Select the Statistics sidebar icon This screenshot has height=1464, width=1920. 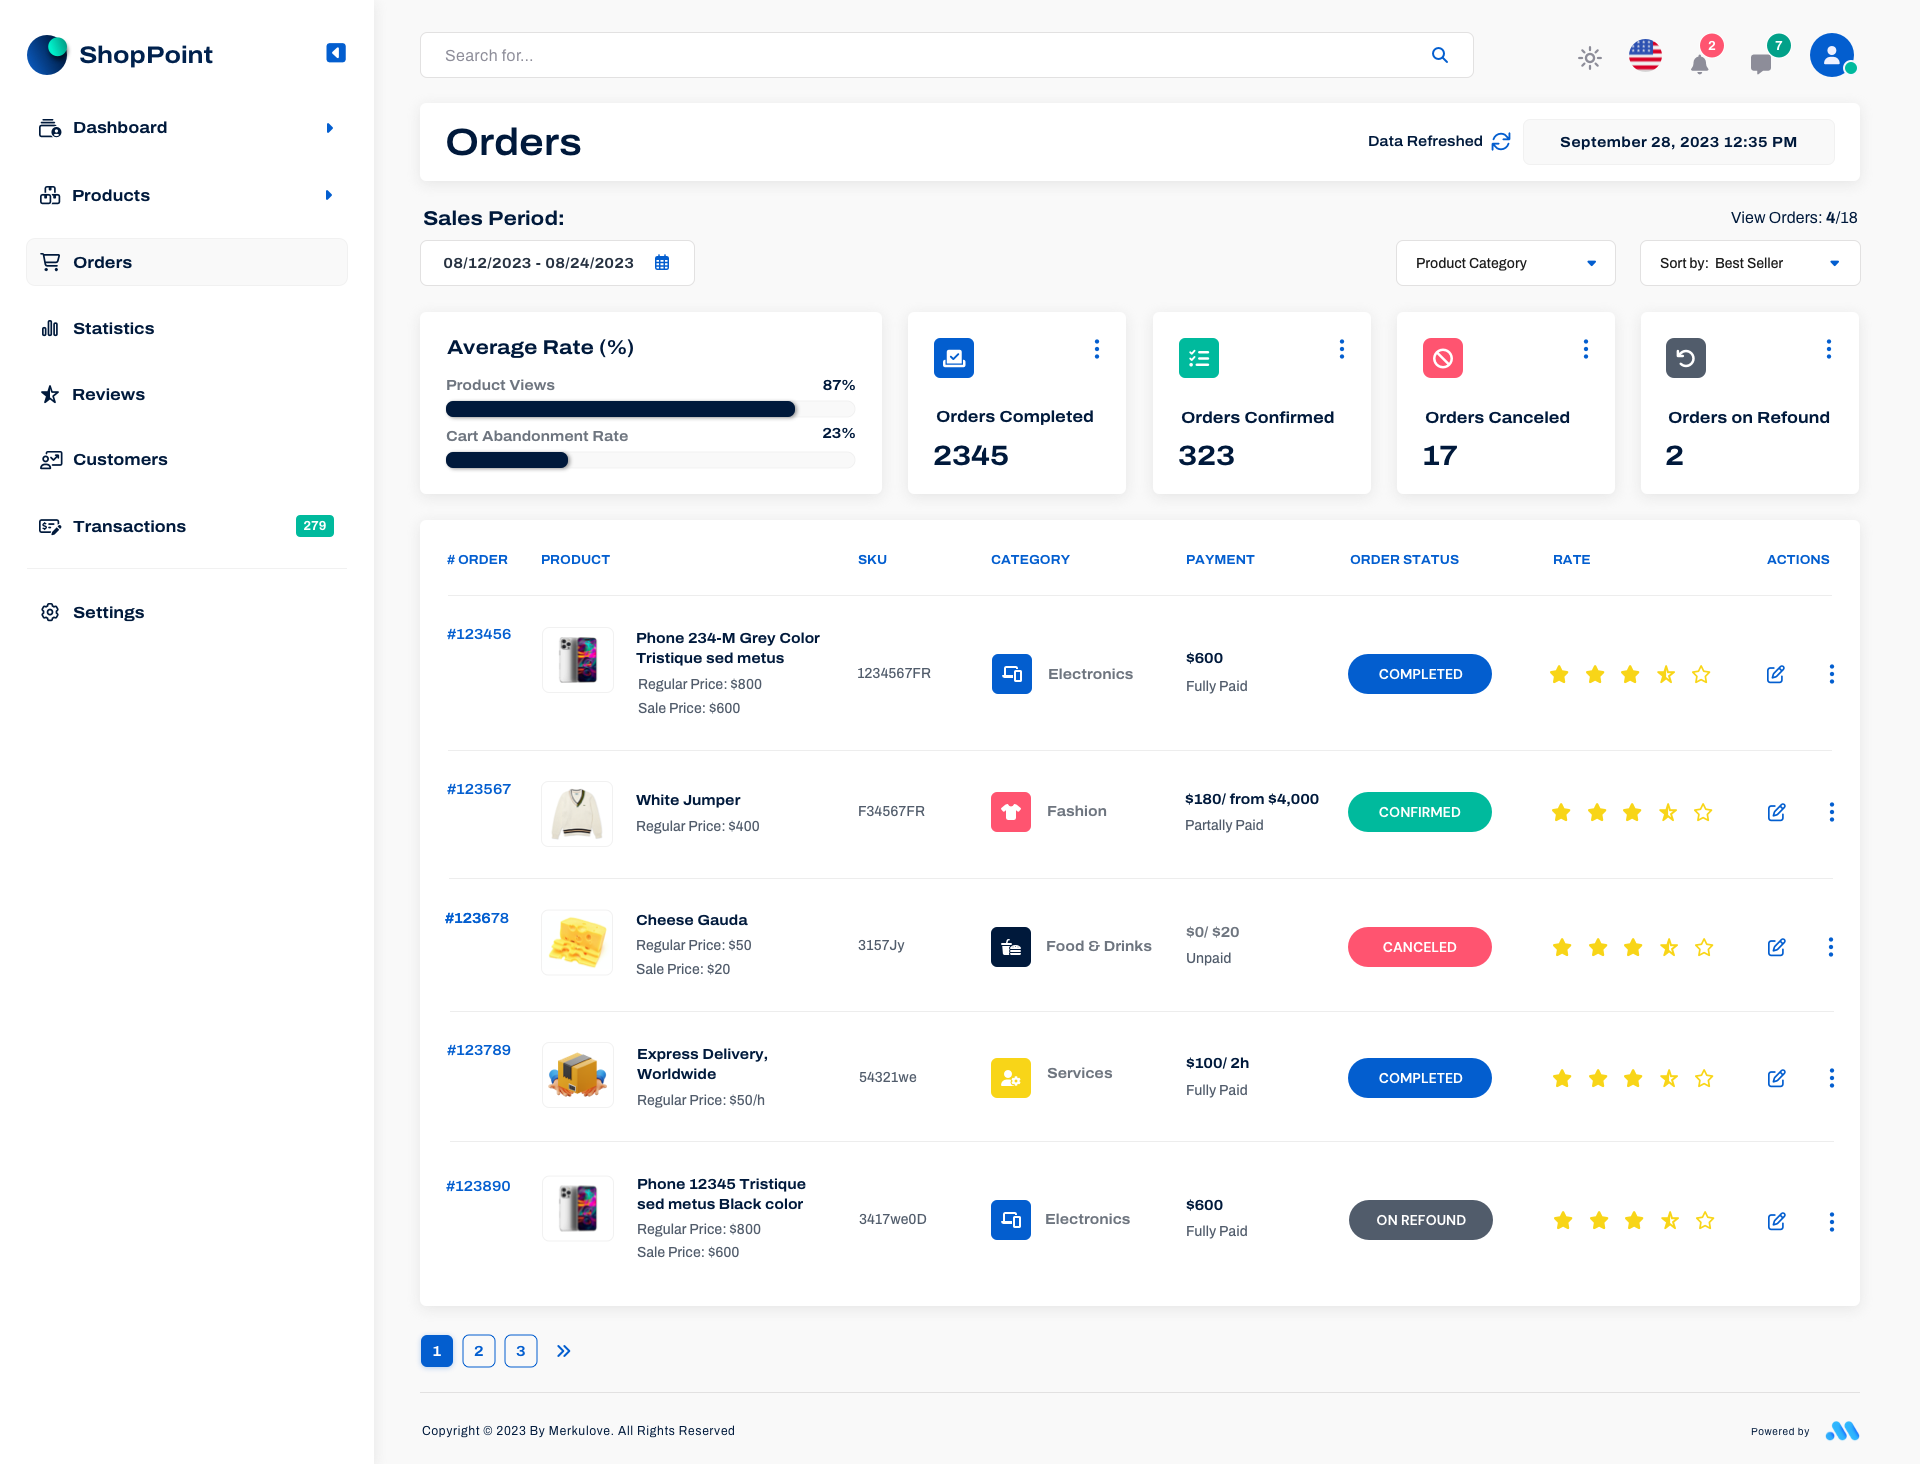pyautogui.click(x=50, y=328)
